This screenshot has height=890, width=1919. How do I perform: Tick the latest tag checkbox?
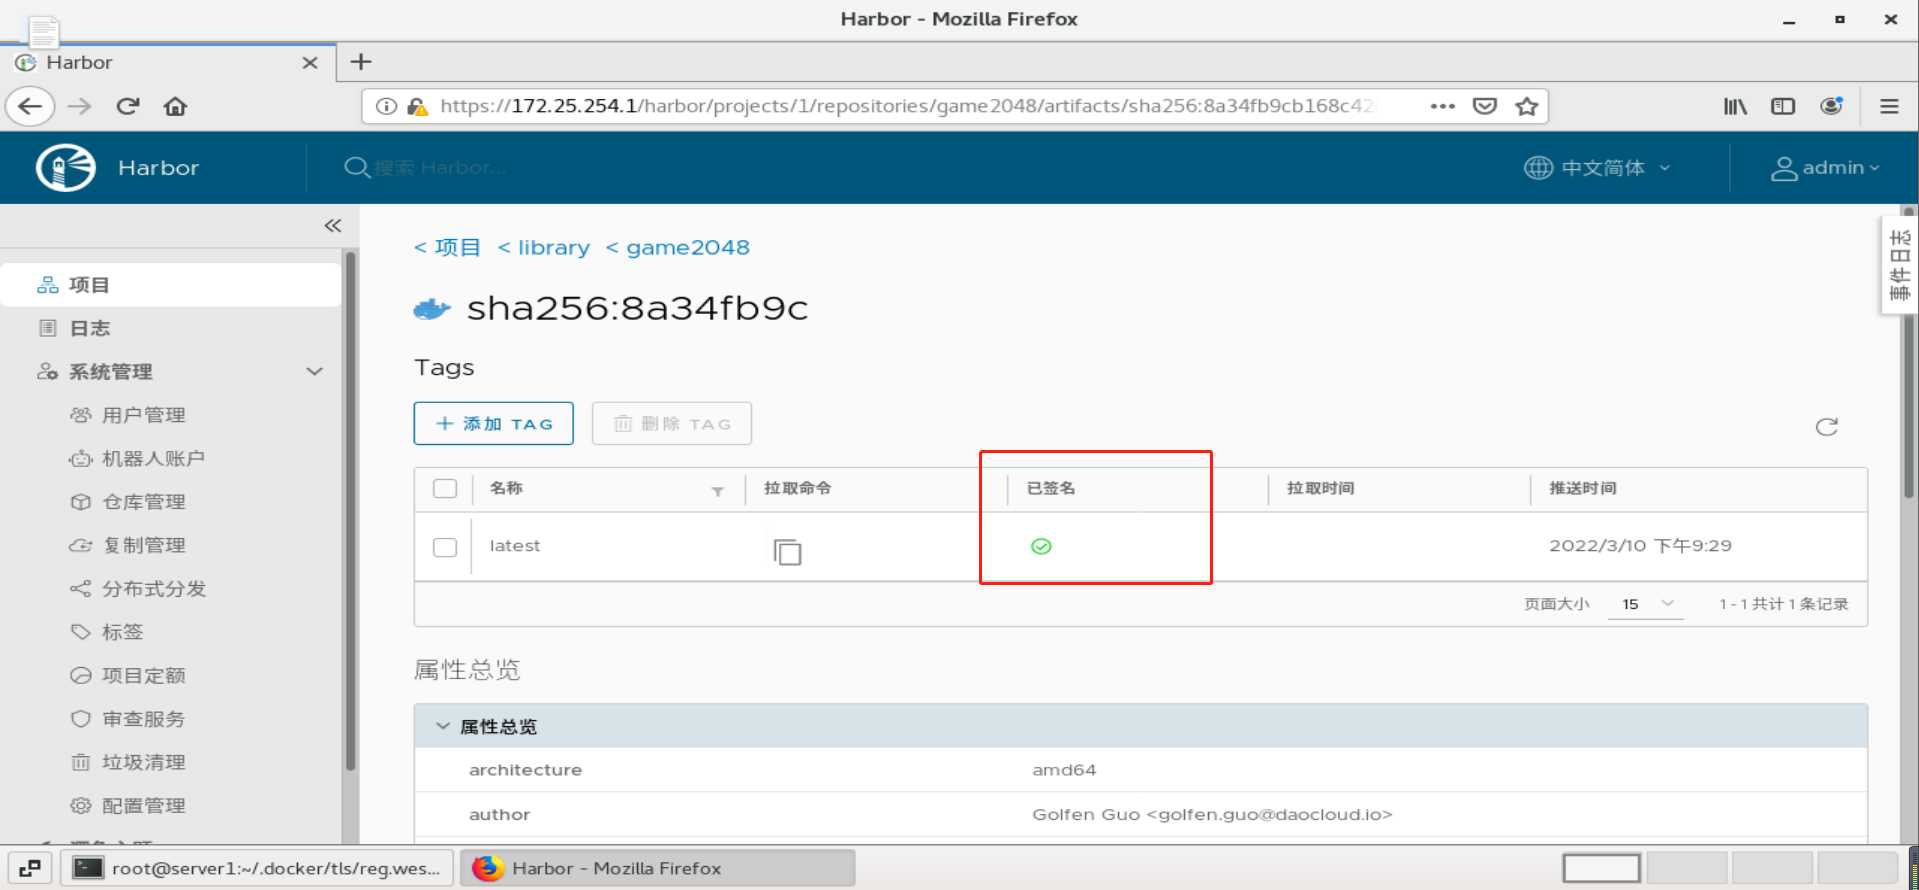click(445, 547)
